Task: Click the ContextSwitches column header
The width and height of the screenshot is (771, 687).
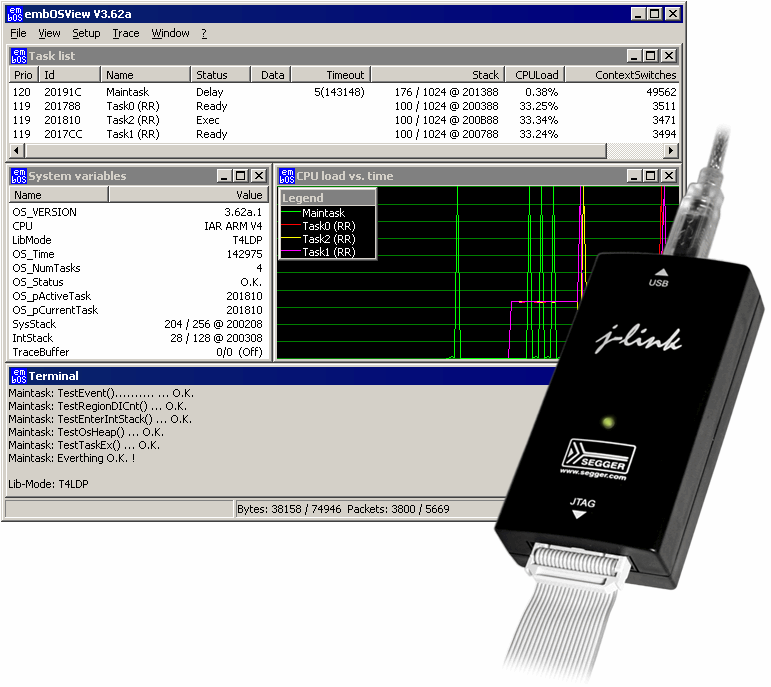Action: (623, 75)
